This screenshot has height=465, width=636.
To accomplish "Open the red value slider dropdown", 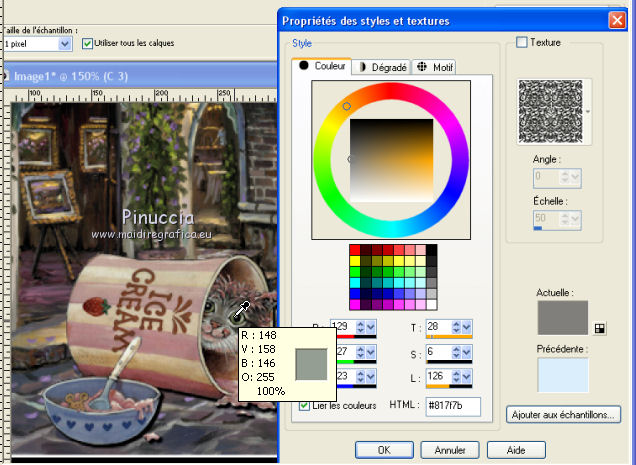I will (x=371, y=327).
